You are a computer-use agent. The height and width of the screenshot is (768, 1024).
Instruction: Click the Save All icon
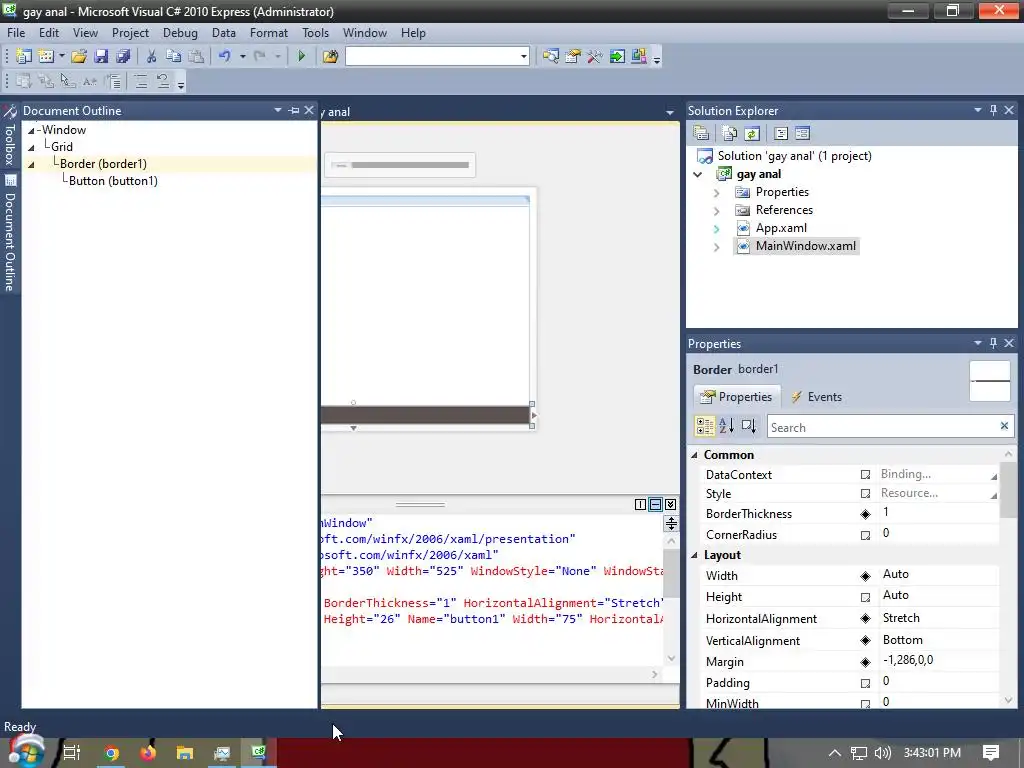(x=123, y=57)
